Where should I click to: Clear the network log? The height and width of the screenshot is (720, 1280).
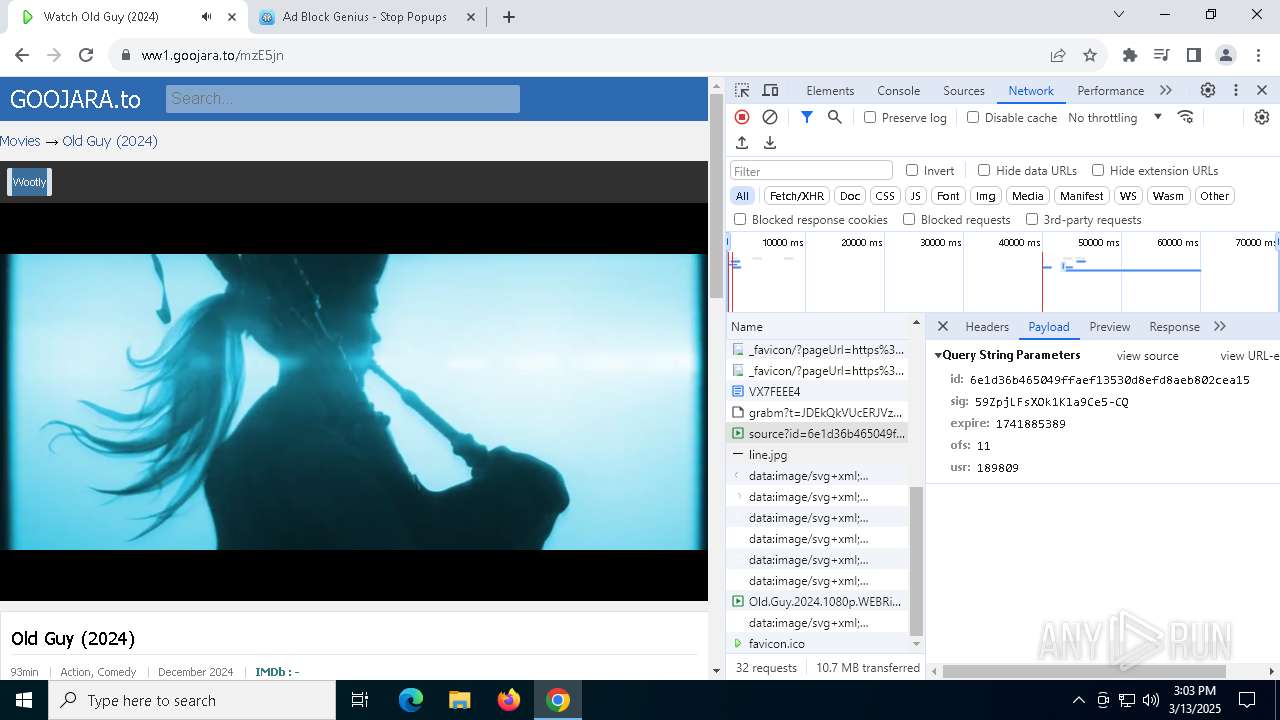click(770, 117)
